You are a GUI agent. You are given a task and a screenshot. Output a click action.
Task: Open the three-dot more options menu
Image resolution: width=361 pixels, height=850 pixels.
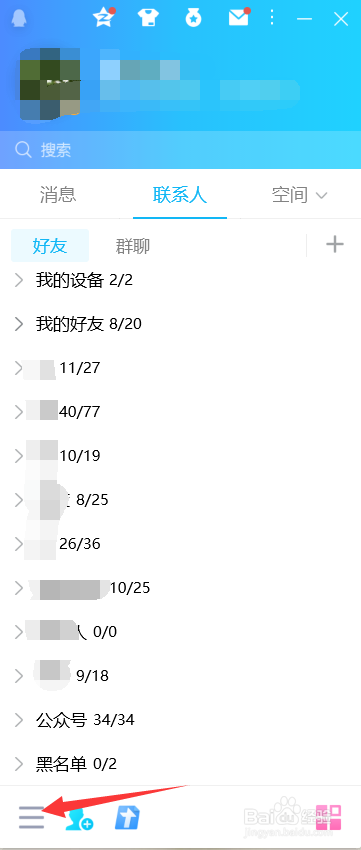pos(272,18)
